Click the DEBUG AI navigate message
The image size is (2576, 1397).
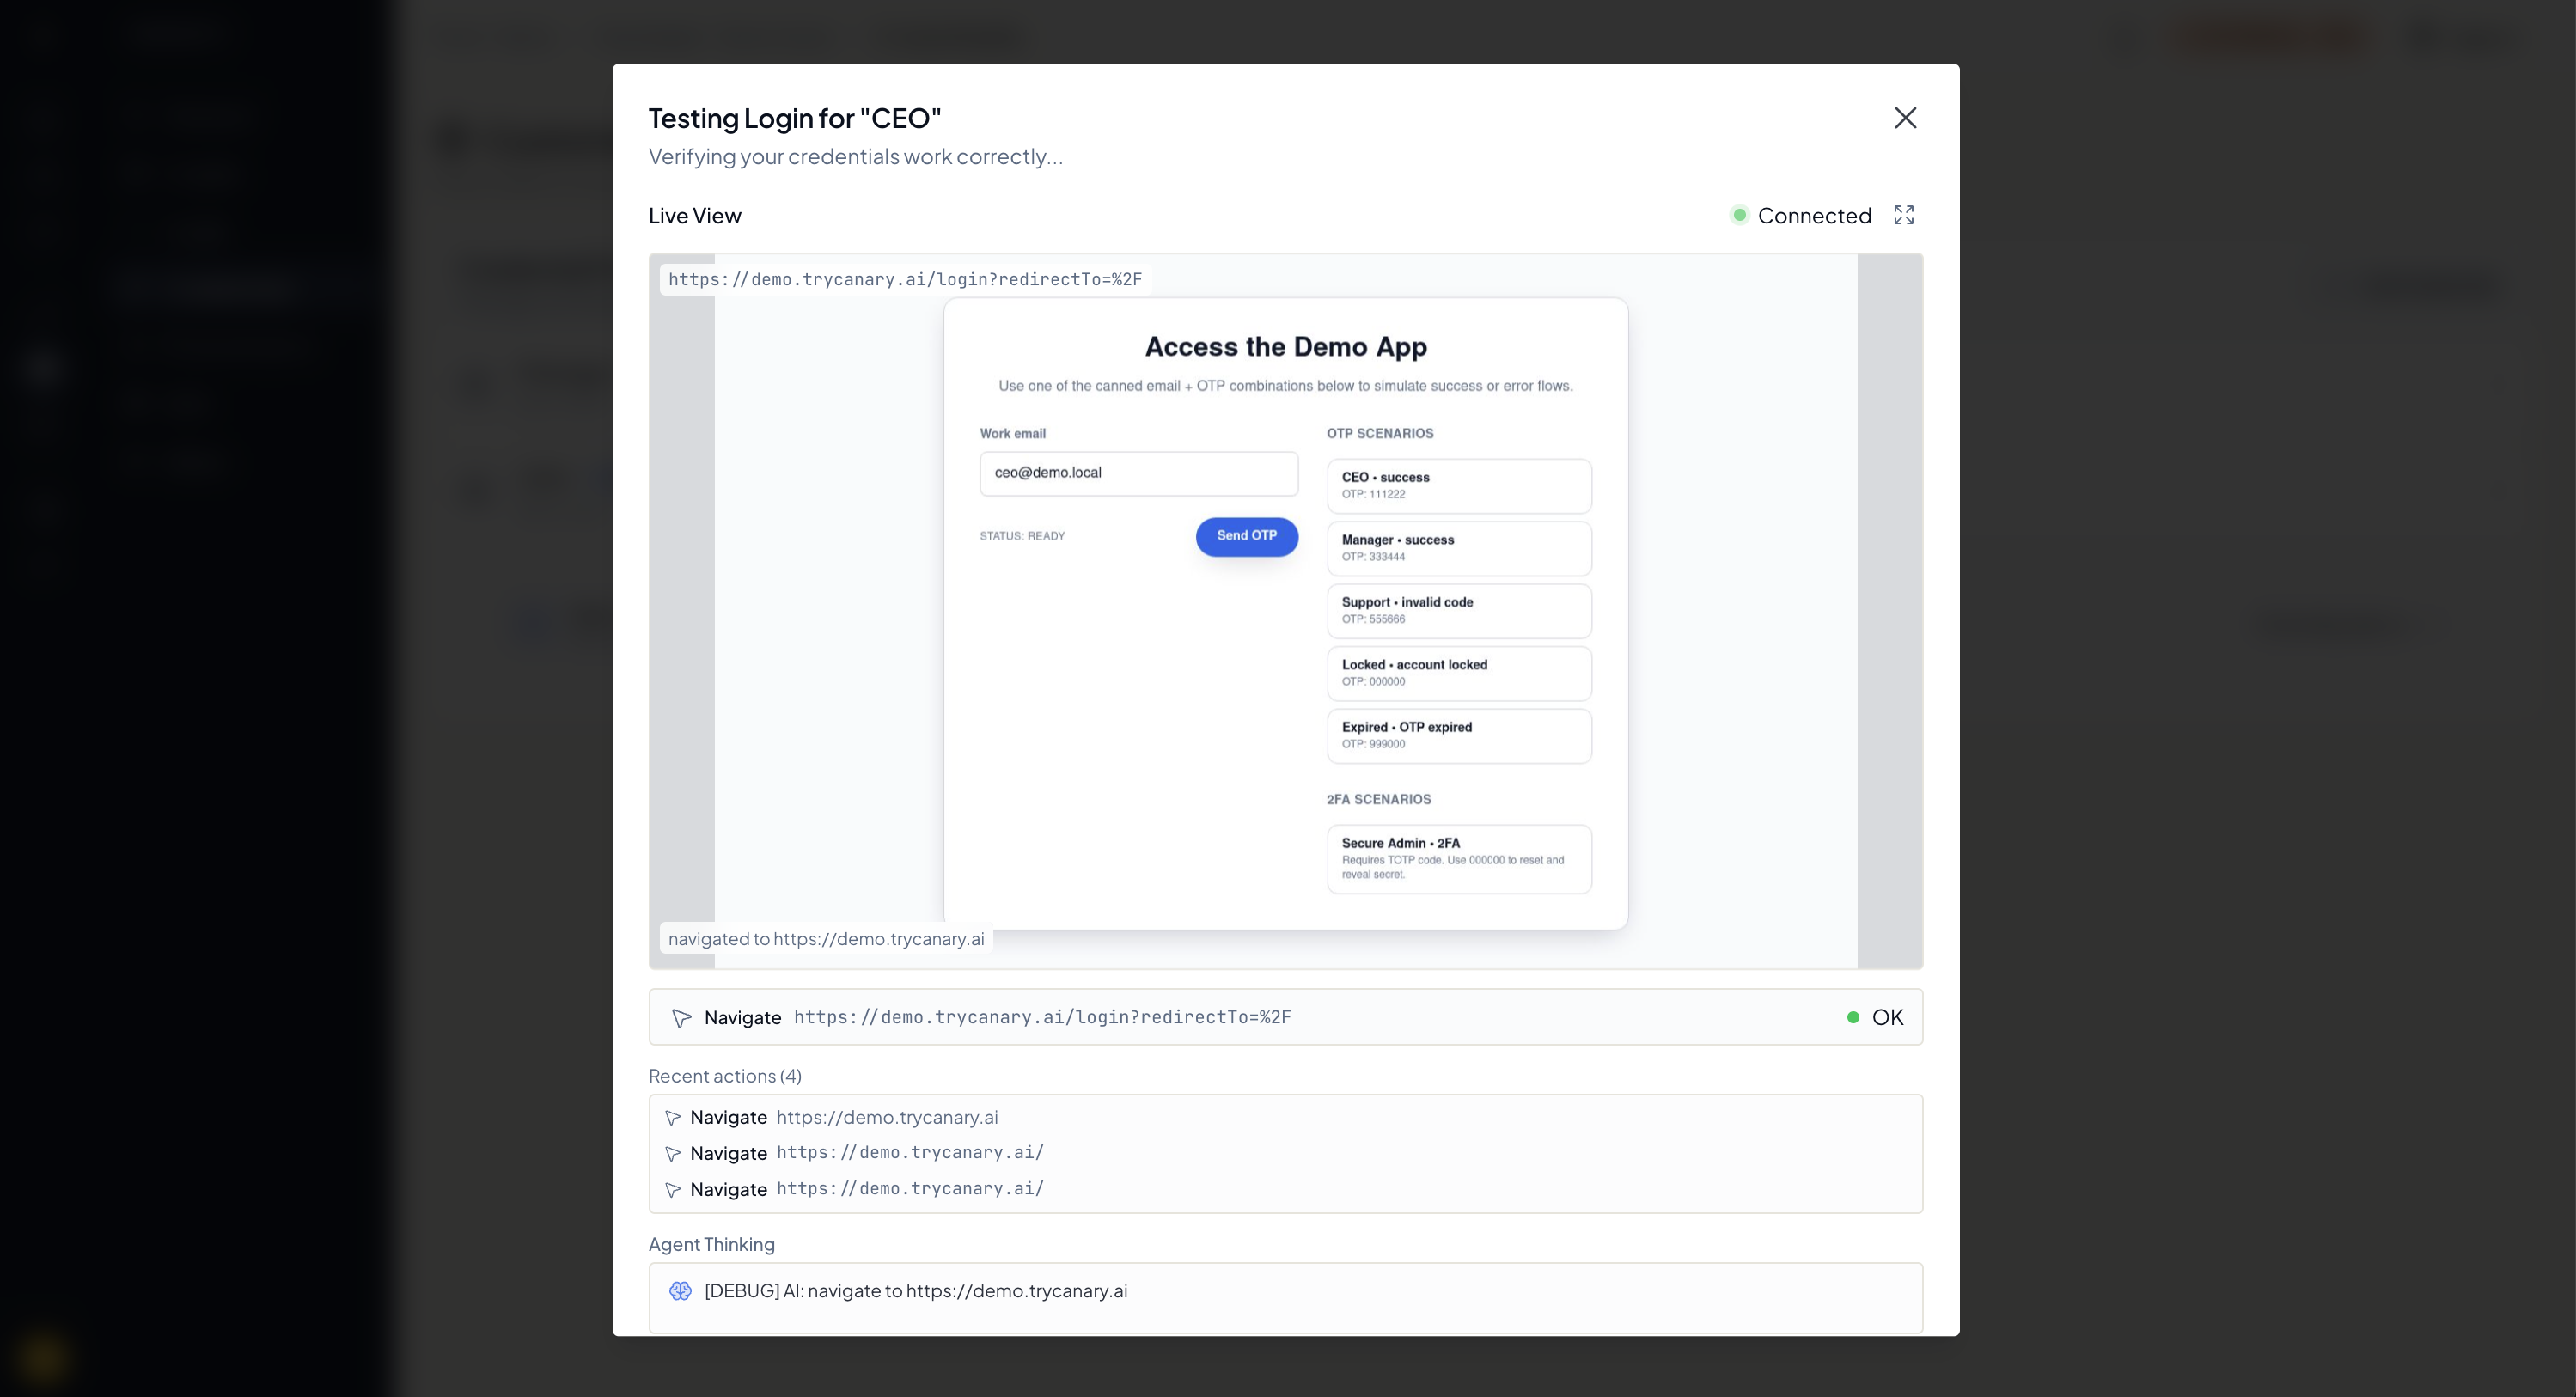click(916, 1291)
